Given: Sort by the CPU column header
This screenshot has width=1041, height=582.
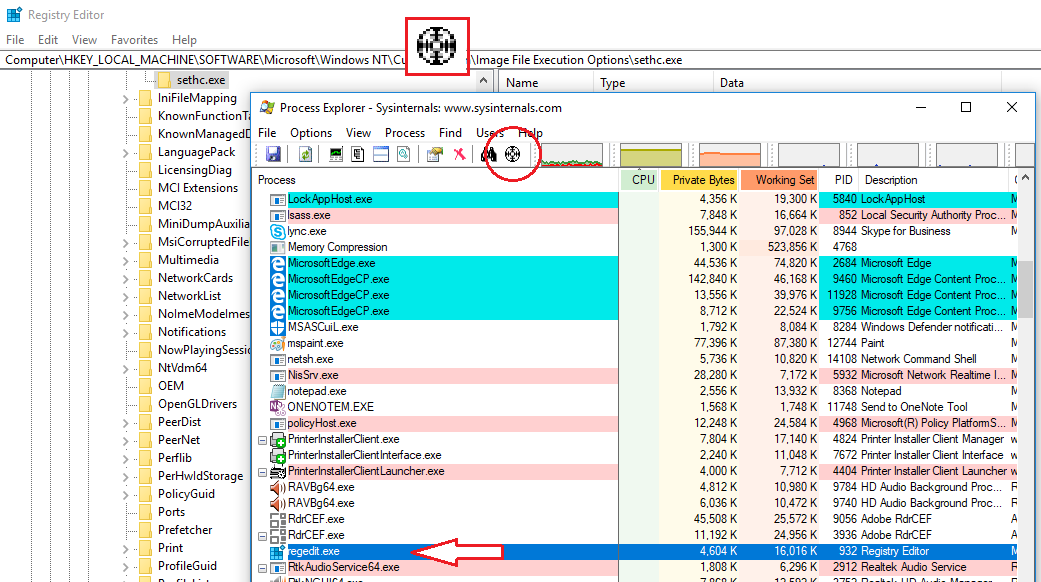Looking at the screenshot, I should 639,180.
